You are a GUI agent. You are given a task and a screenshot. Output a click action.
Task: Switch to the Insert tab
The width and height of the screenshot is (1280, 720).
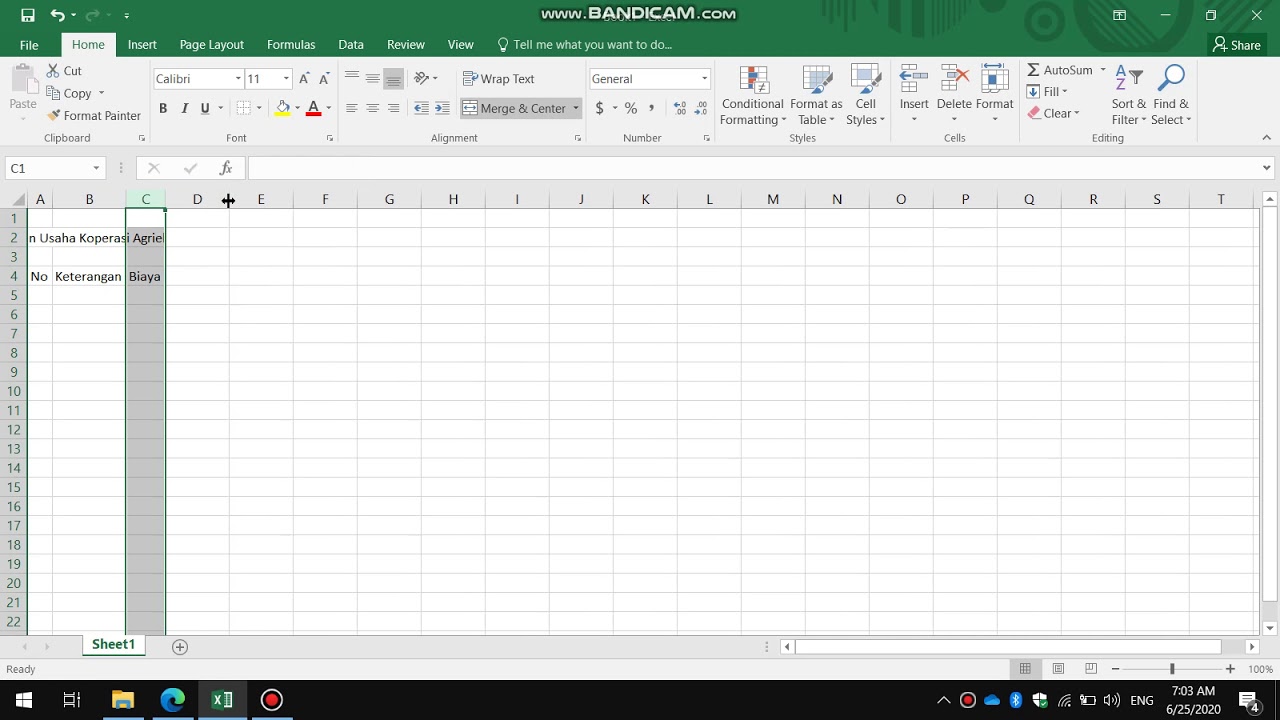pos(142,45)
